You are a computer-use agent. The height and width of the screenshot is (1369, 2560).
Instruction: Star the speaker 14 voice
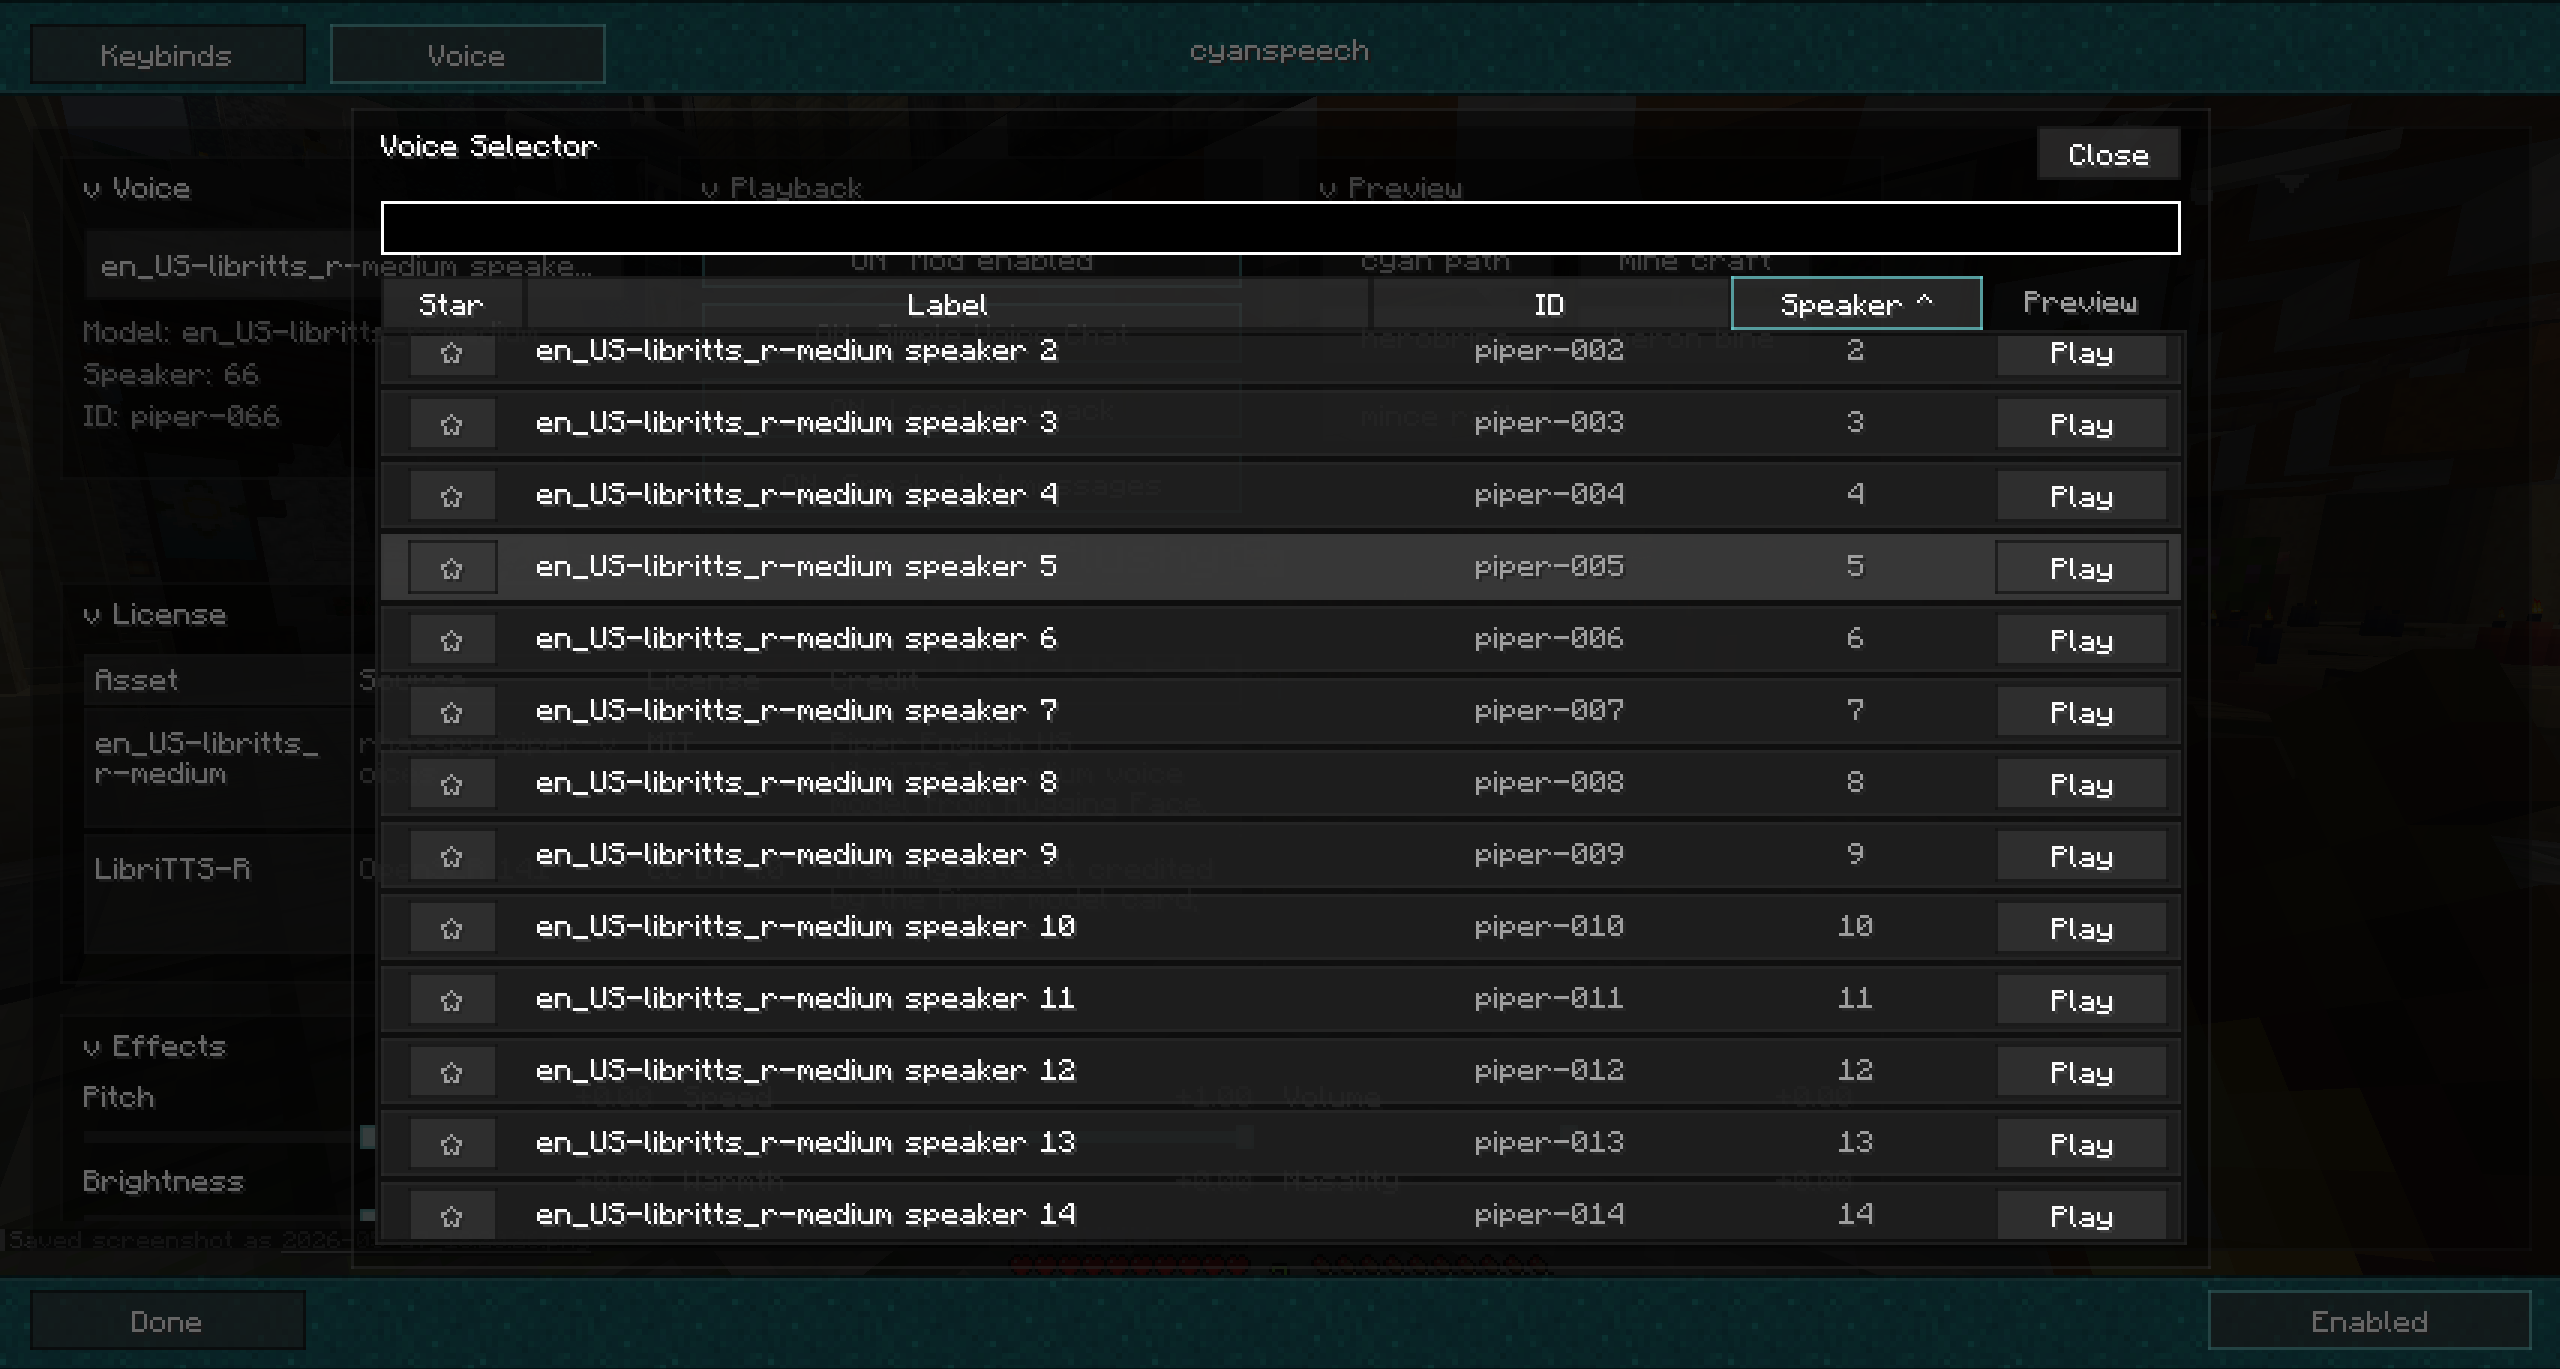click(x=452, y=1216)
